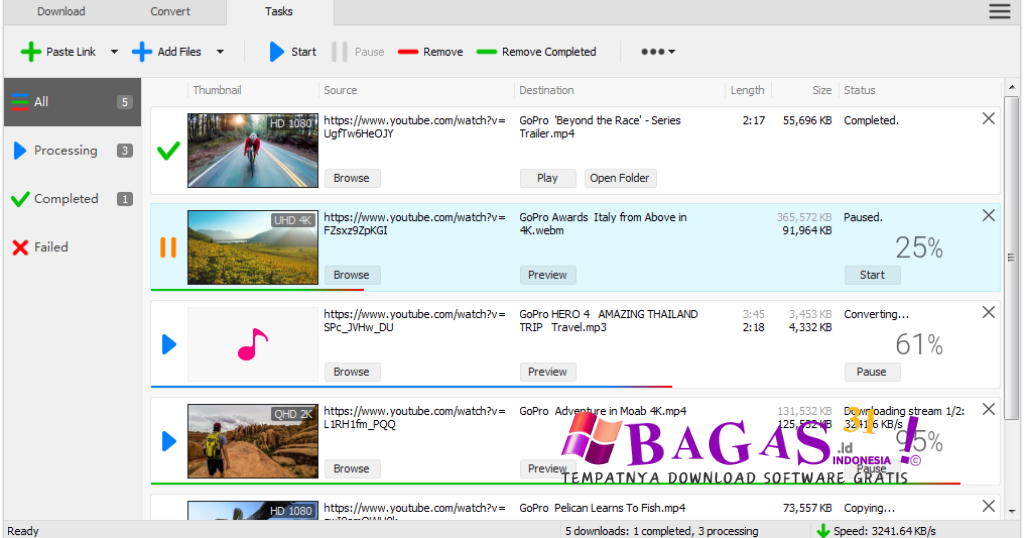
Task: Click the Thailand mp3 conversion progress bar
Action: (411, 387)
